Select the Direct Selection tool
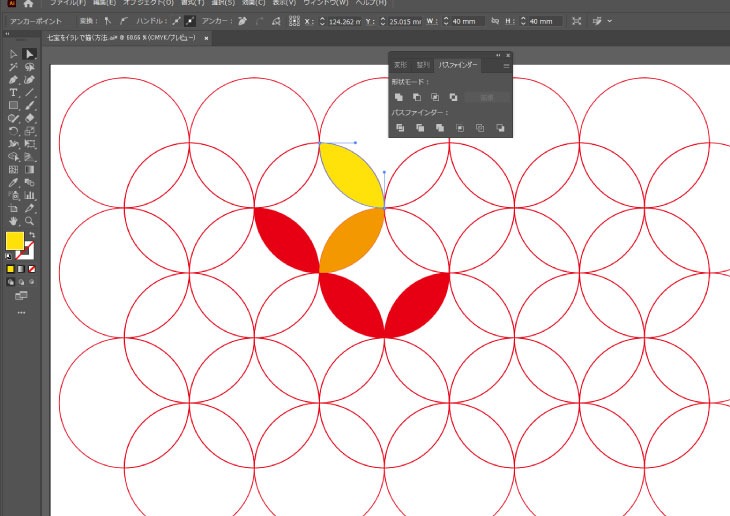The image size is (730, 516). click(x=30, y=54)
